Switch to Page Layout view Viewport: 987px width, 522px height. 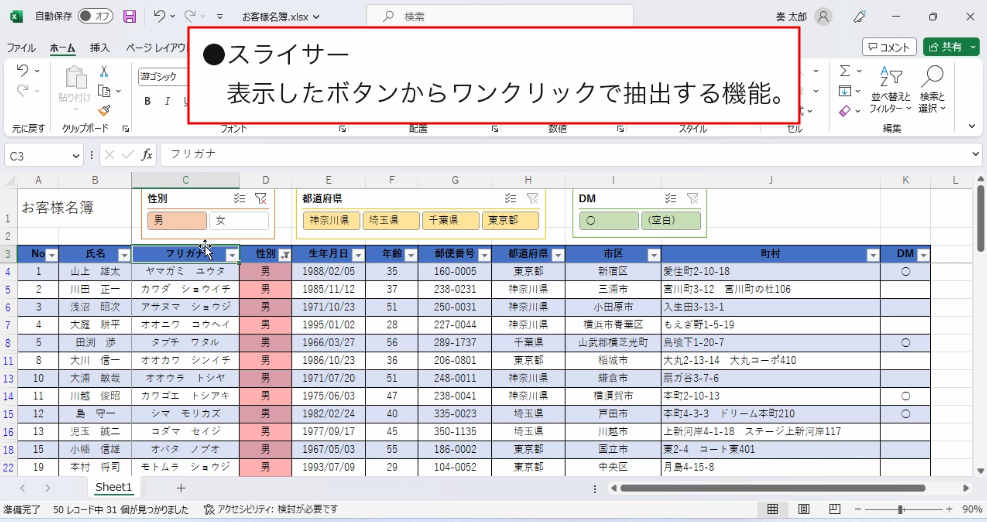804,509
